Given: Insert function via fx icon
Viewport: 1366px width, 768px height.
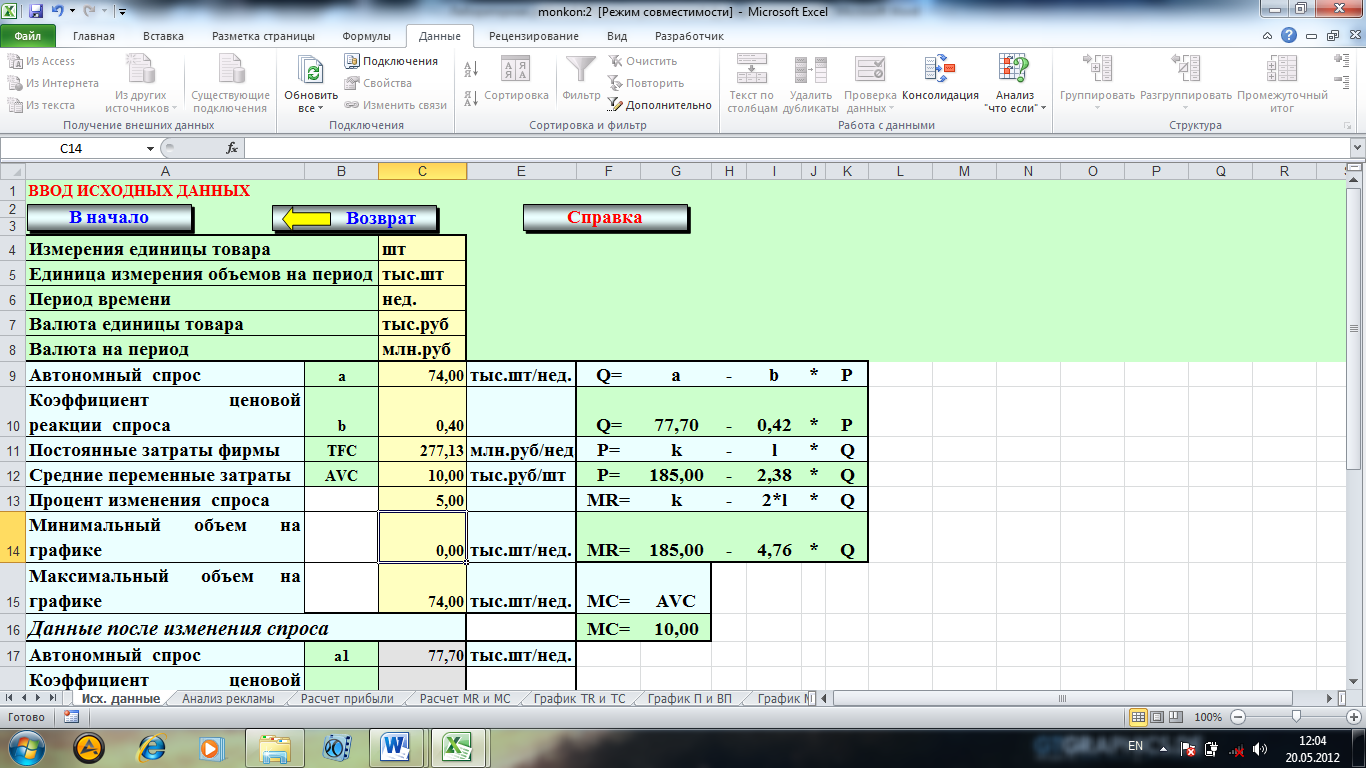Looking at the screenshot, I should pyautogui.click(x=232, y=148).
